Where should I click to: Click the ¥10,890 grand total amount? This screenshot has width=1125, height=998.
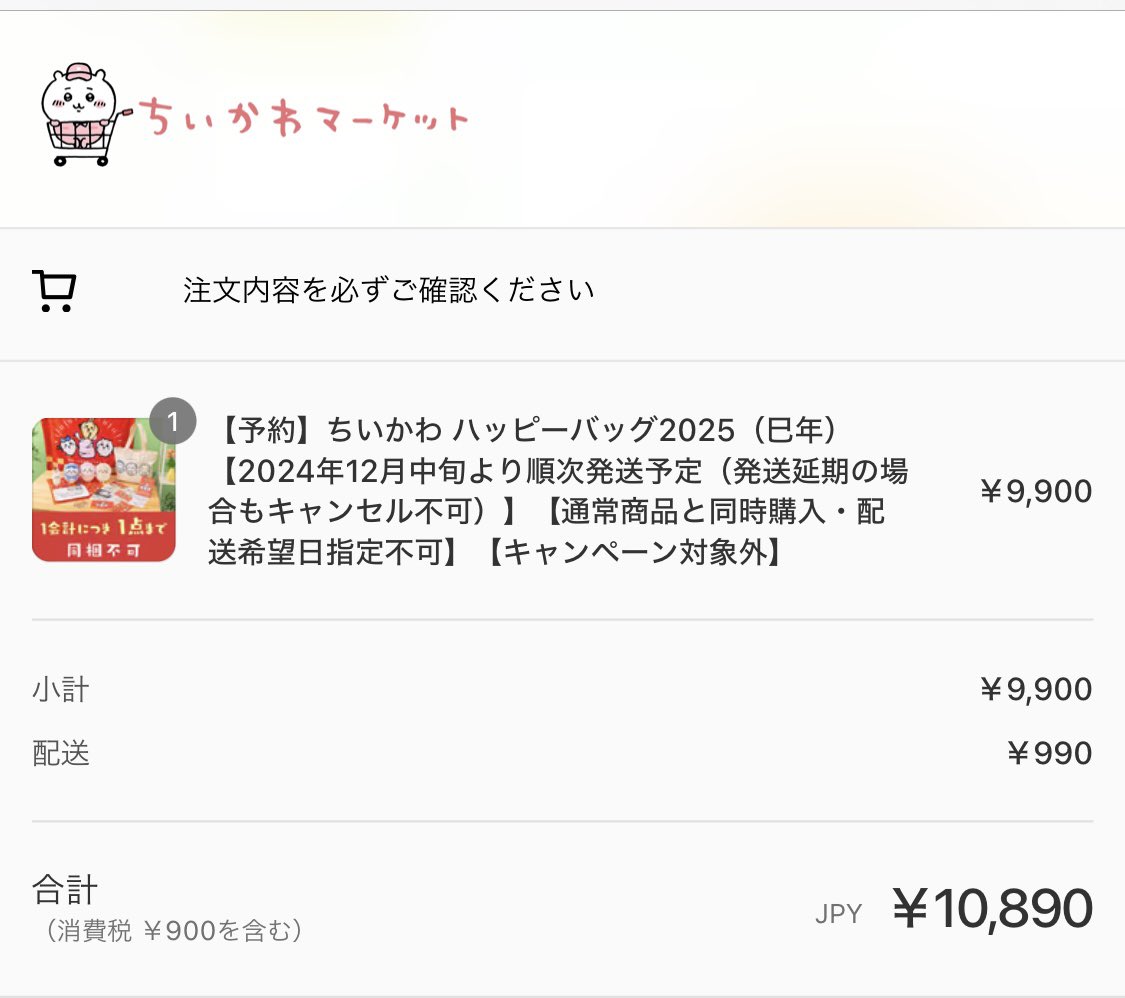click(992, 908)
